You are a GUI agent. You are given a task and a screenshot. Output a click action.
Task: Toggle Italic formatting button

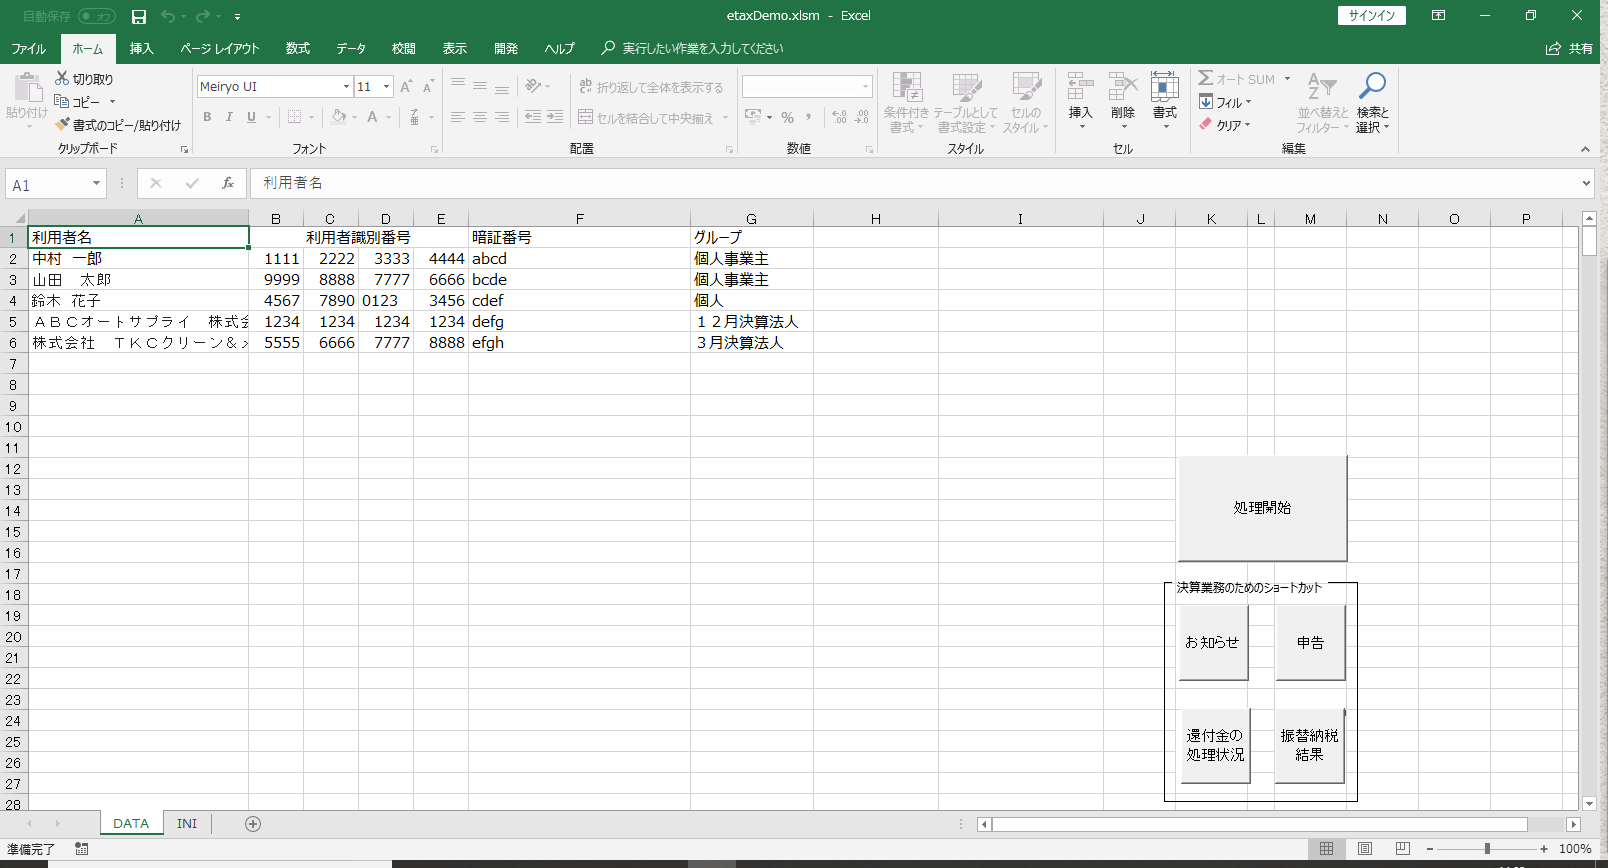229,117
